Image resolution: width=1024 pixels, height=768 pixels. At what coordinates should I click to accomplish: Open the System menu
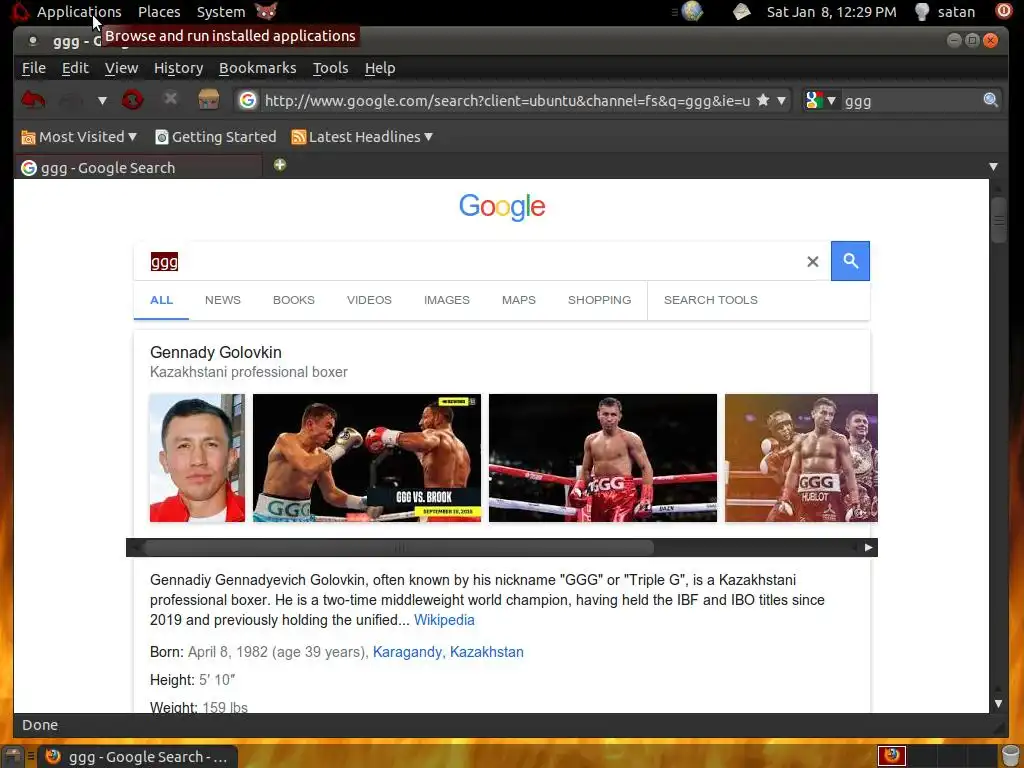(221, 12)
